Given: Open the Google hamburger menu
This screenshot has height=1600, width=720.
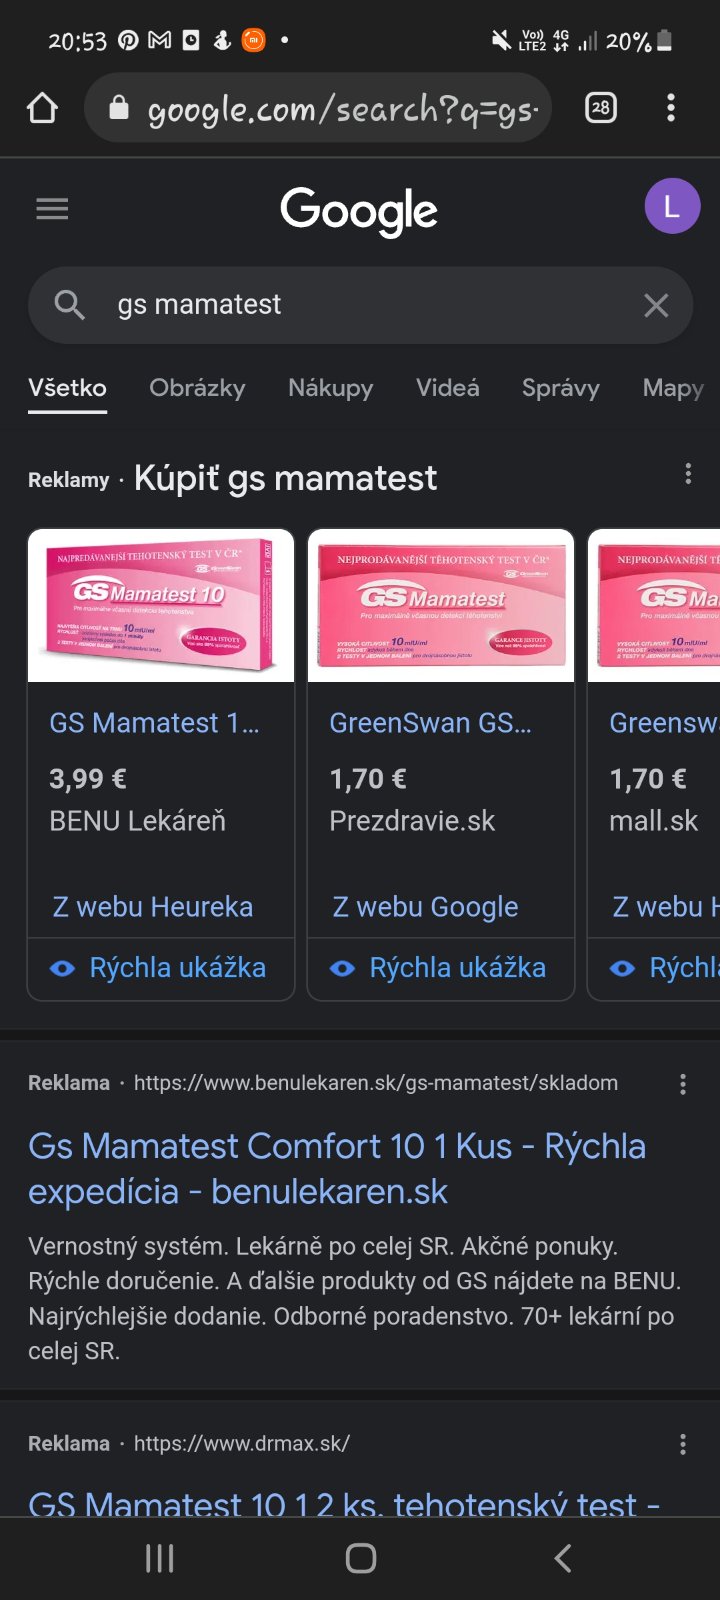Looking at the screenshot, I should coord(52,209).
